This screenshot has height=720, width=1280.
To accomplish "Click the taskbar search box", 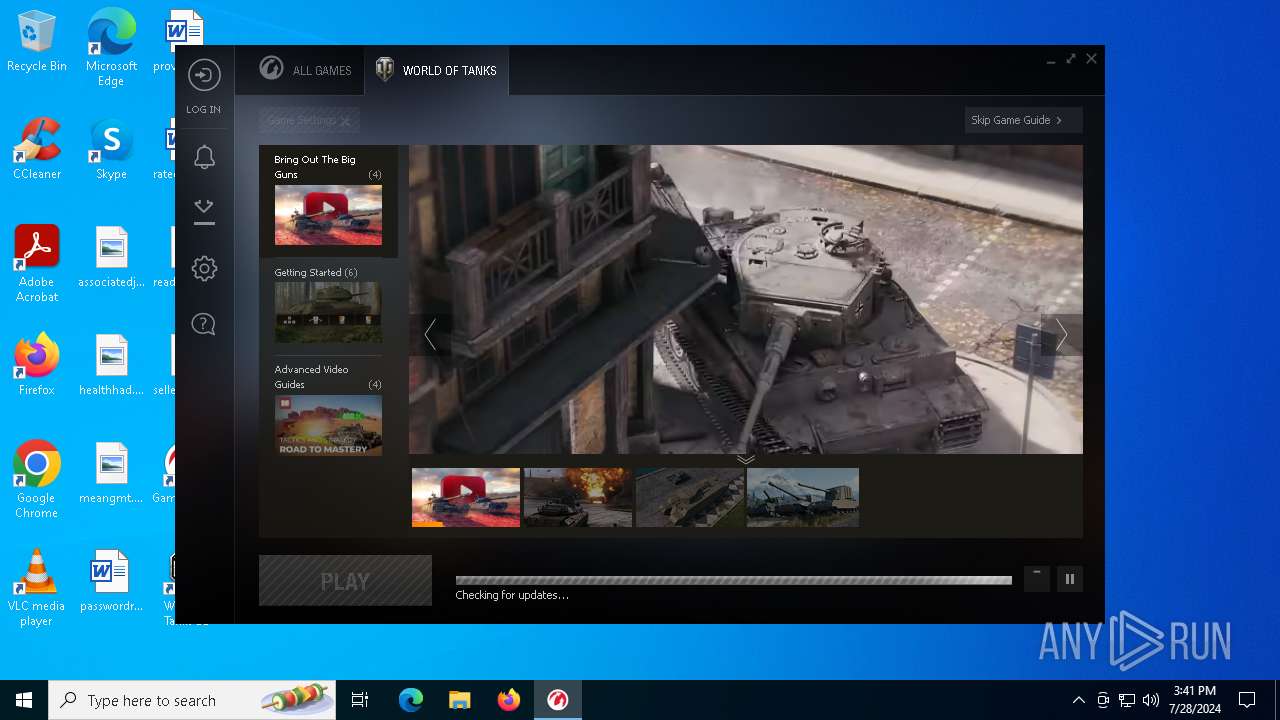I will [x=192, y=700].
